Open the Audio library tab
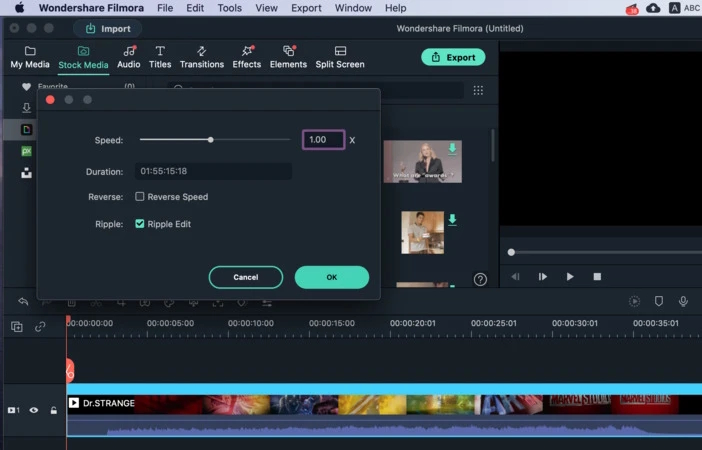Image resolution: width=702 pixels, height=450 pixels. (128, 57)
